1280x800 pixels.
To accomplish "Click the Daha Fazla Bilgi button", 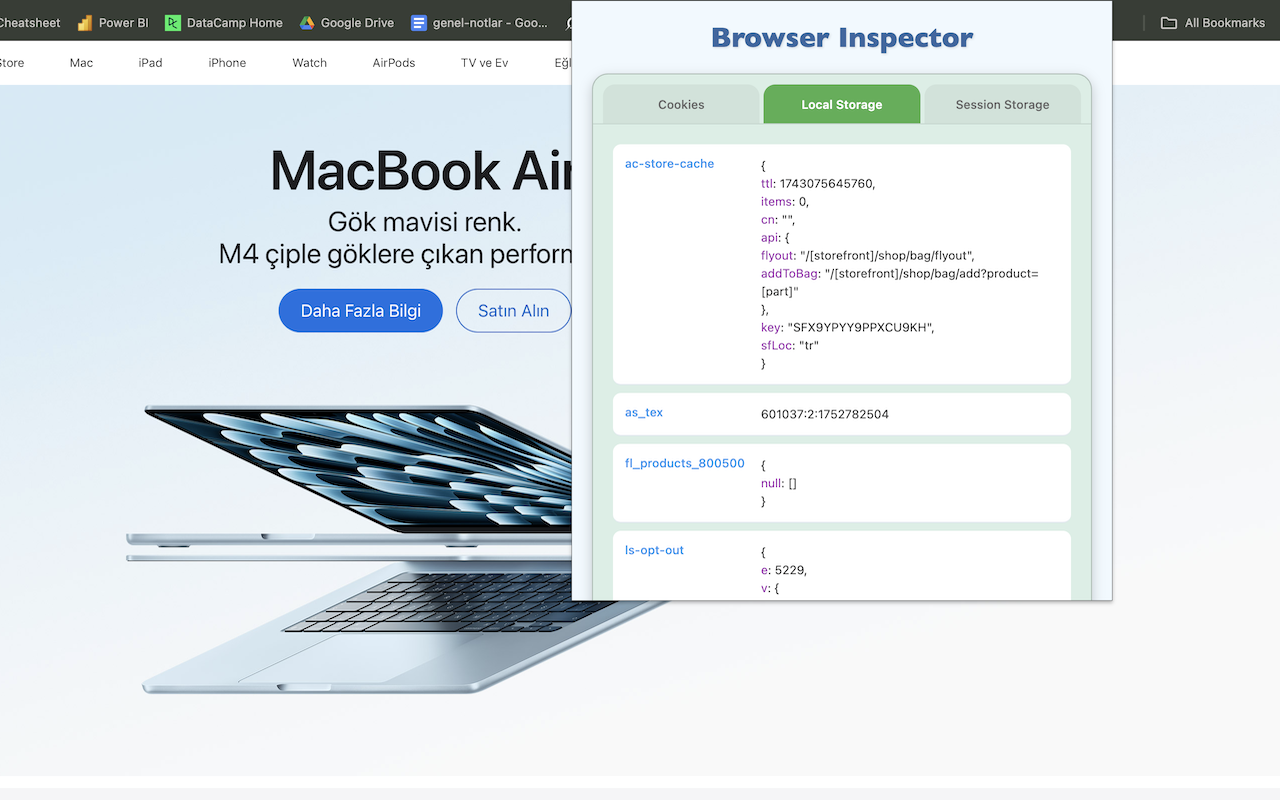I will (x=360, y=311).
